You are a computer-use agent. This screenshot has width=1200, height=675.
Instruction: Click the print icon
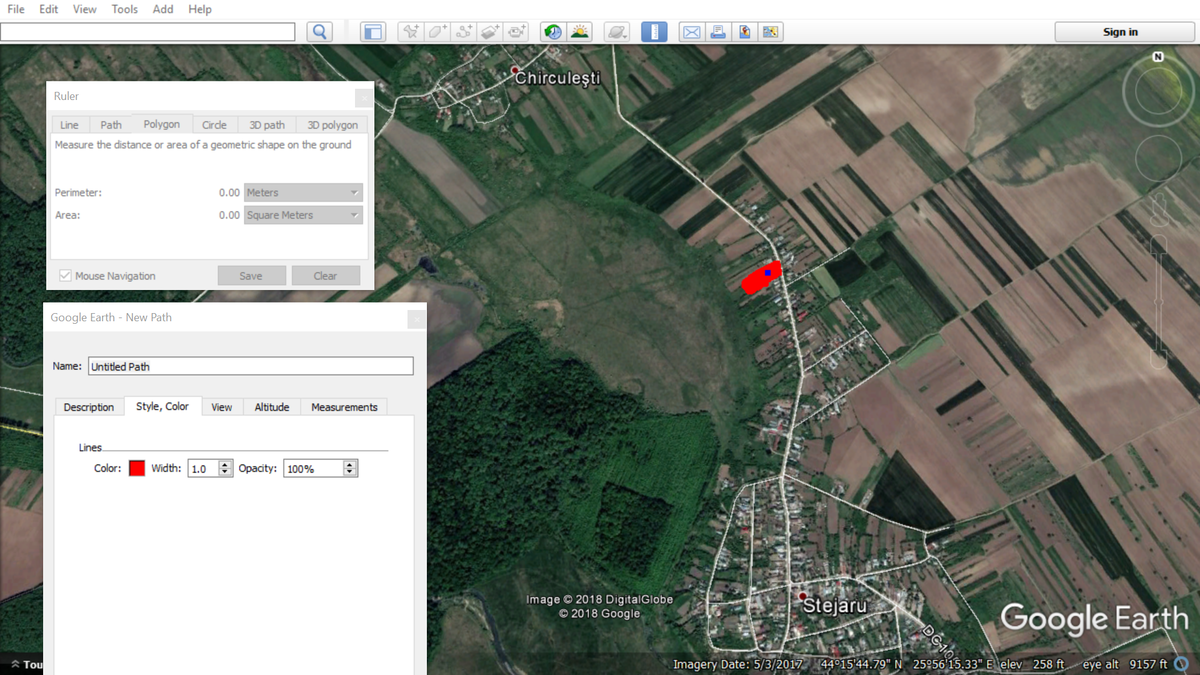[717, 32]
